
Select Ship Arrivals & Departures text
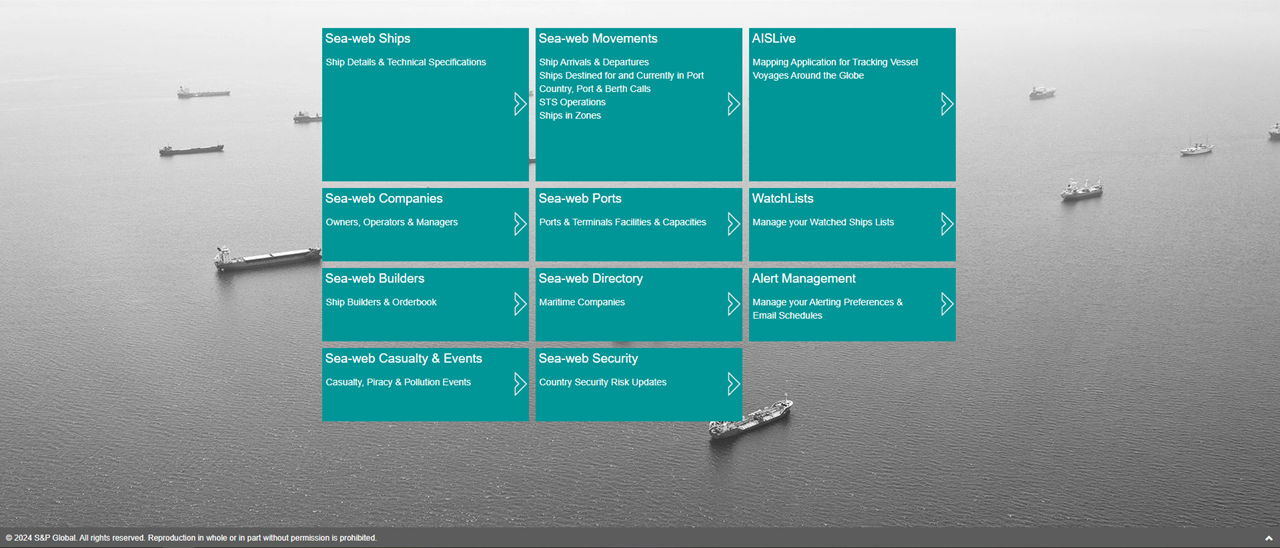[594, 62]
